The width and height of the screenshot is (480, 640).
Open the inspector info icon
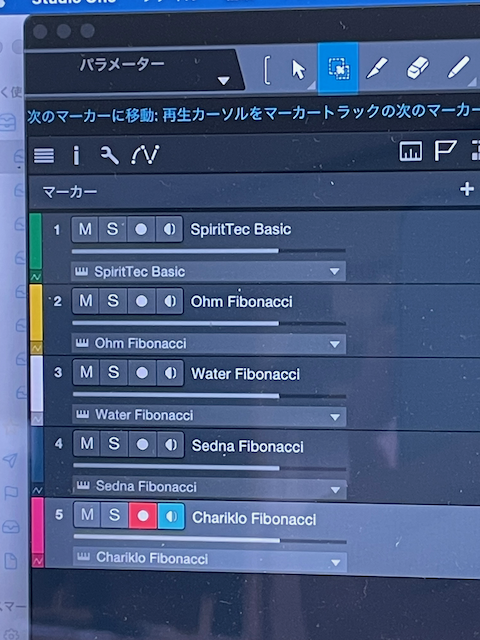[x=76, y=156]
